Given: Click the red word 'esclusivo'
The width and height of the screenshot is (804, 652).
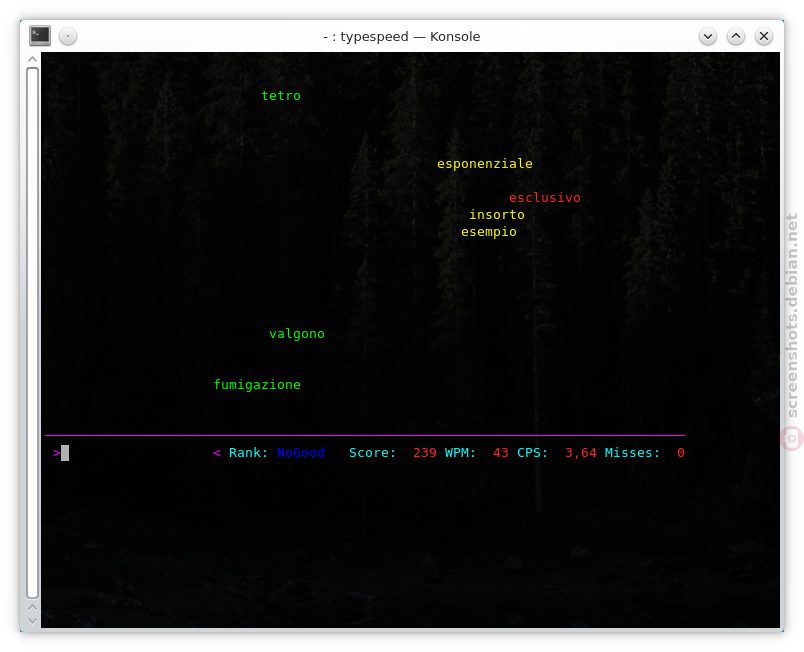Looking at the screenshot, I should tap(545, 198).
